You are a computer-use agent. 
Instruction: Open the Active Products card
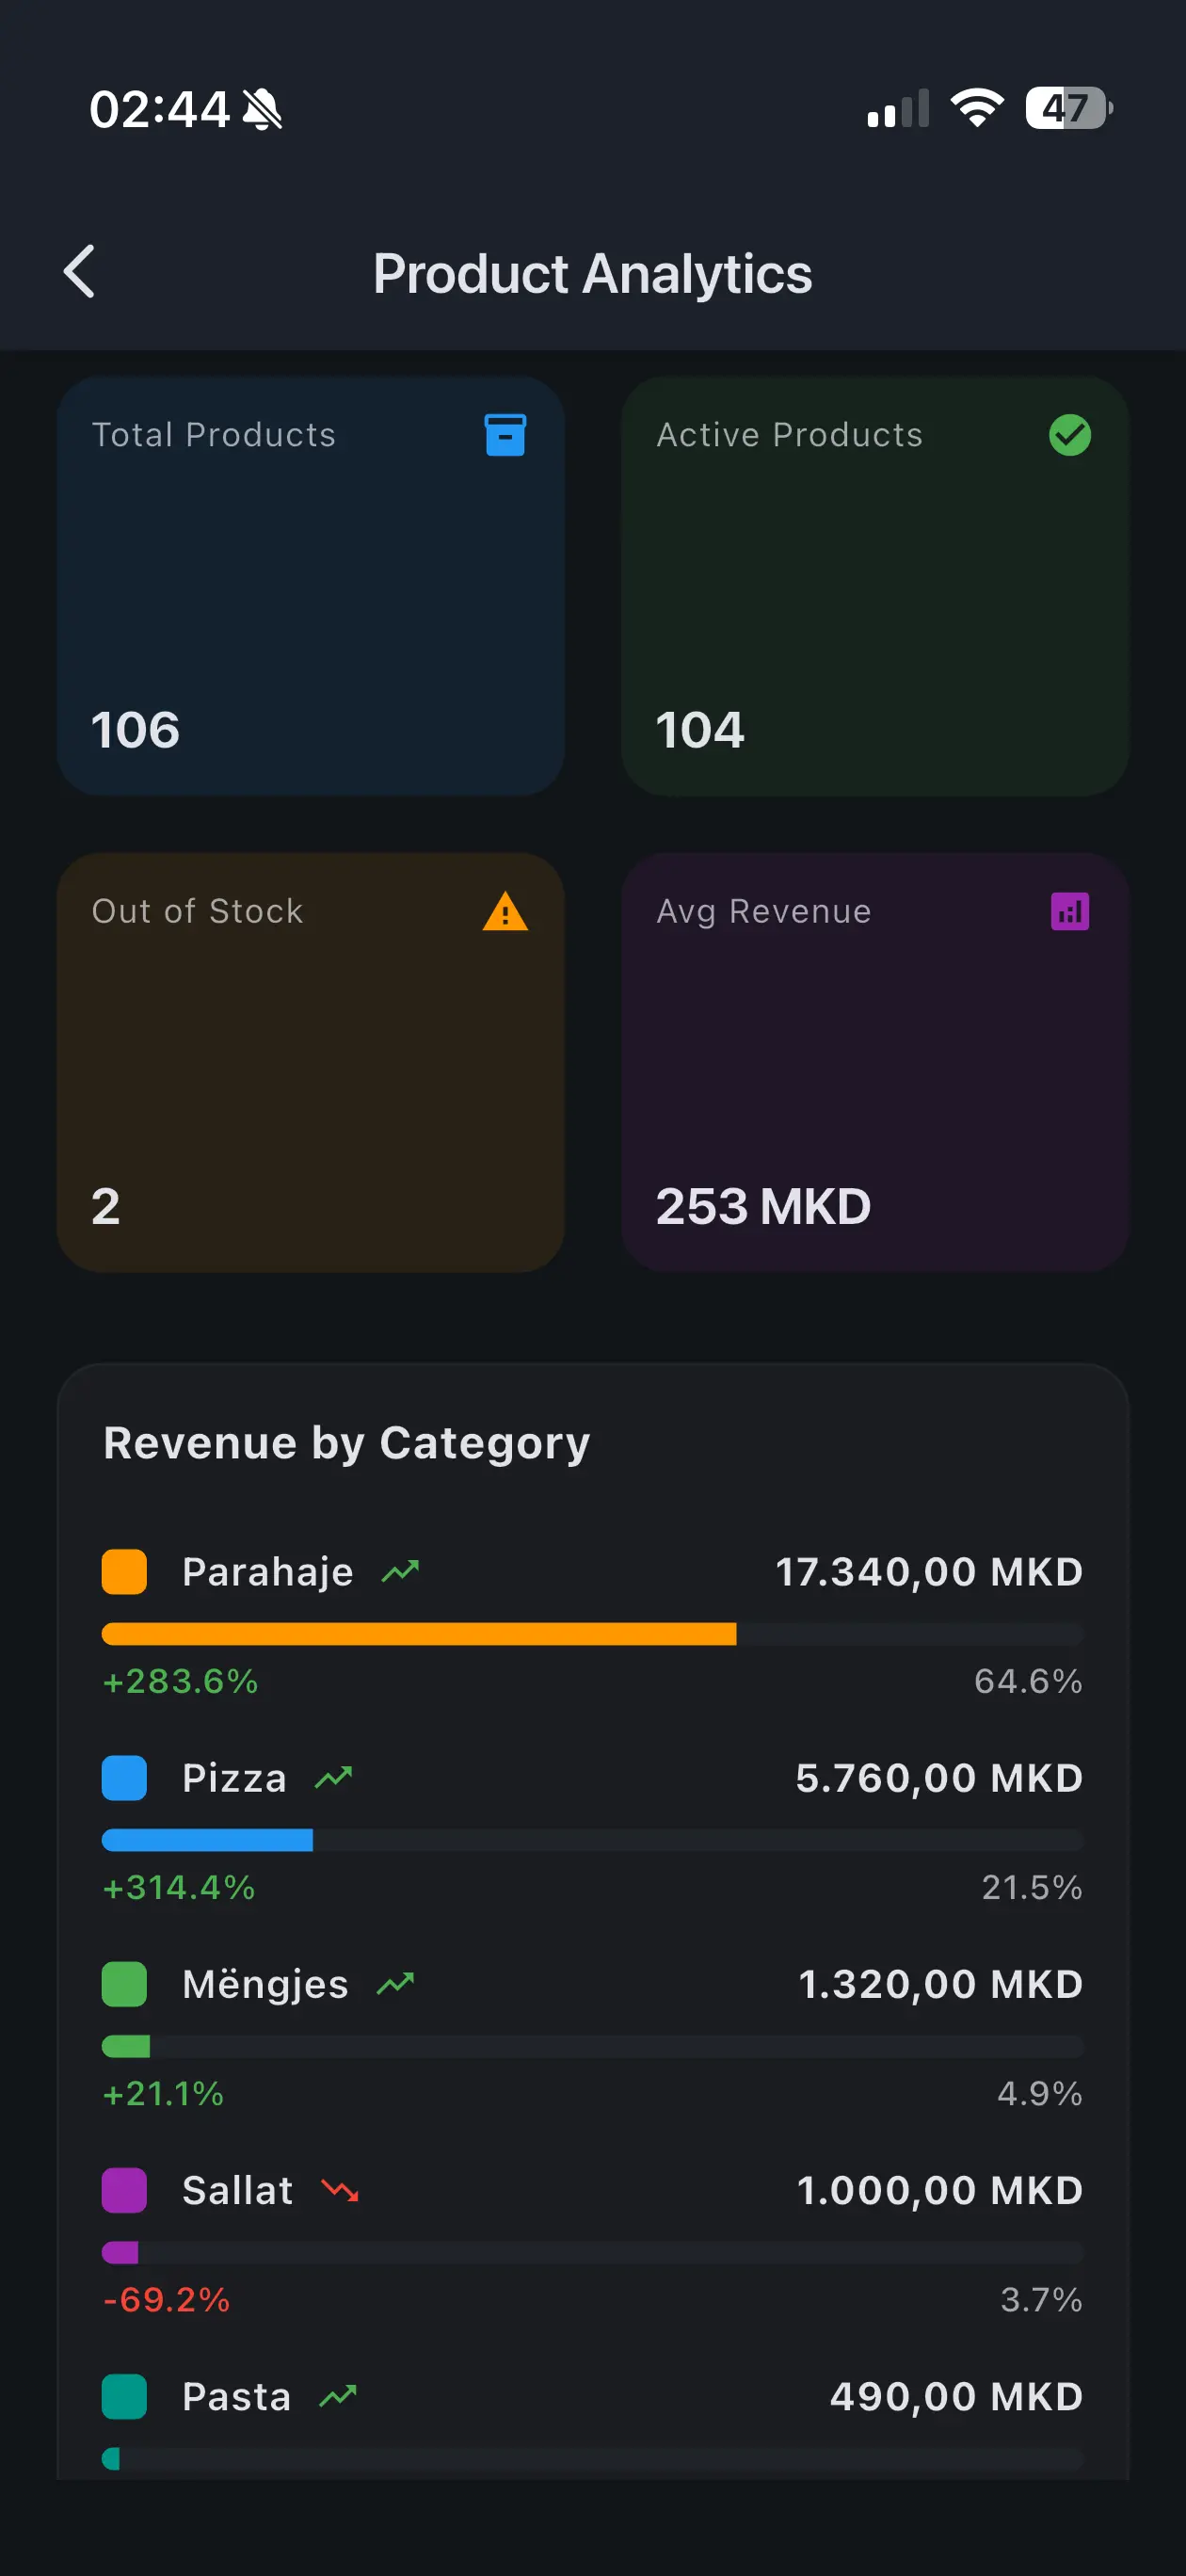pos(874,586)
